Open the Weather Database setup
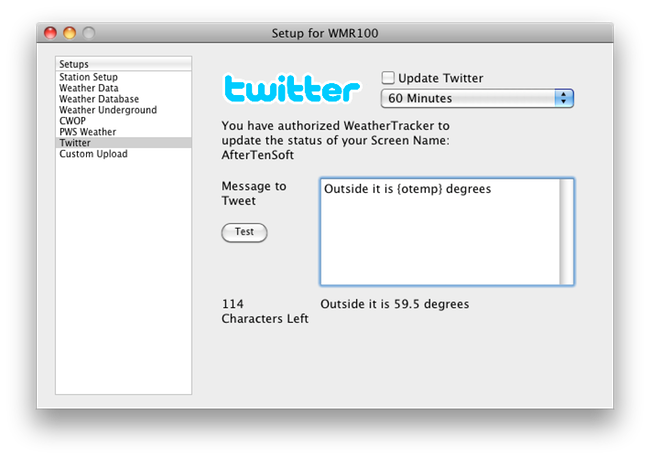Viewport: 650px width, 459px height. (123, 99)
